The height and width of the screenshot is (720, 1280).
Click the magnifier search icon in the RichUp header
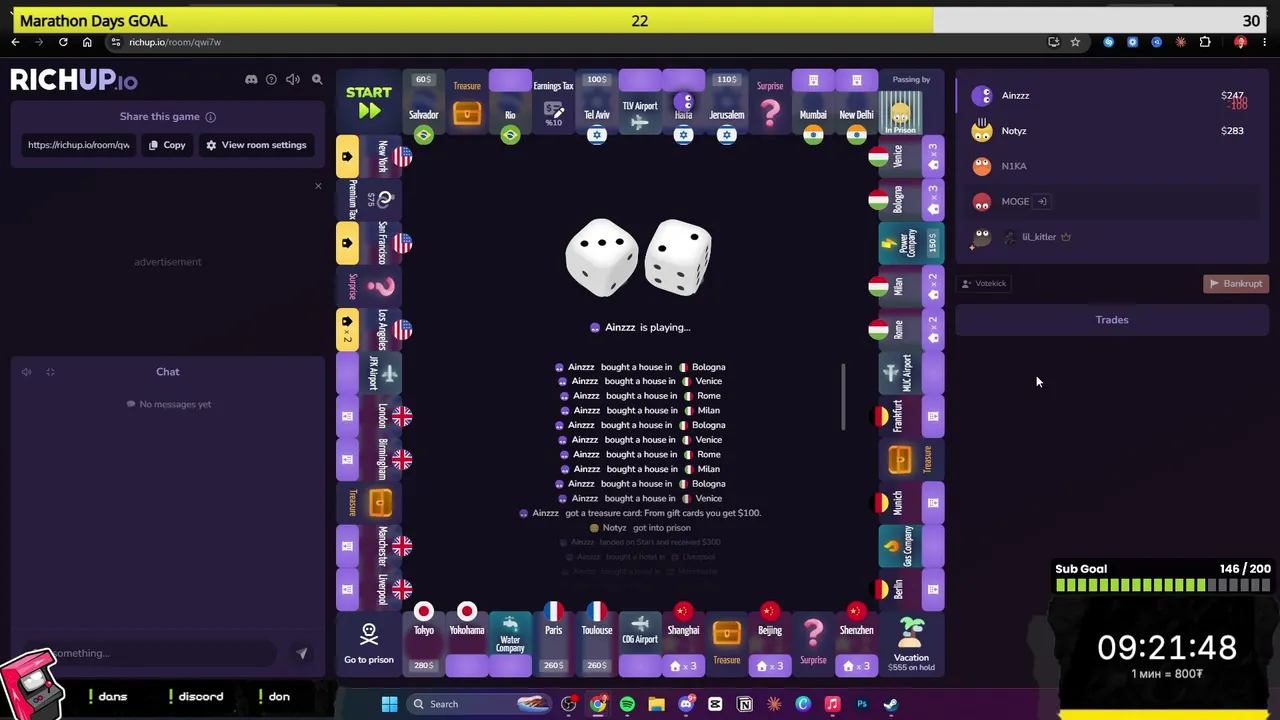tap(317, 80)
